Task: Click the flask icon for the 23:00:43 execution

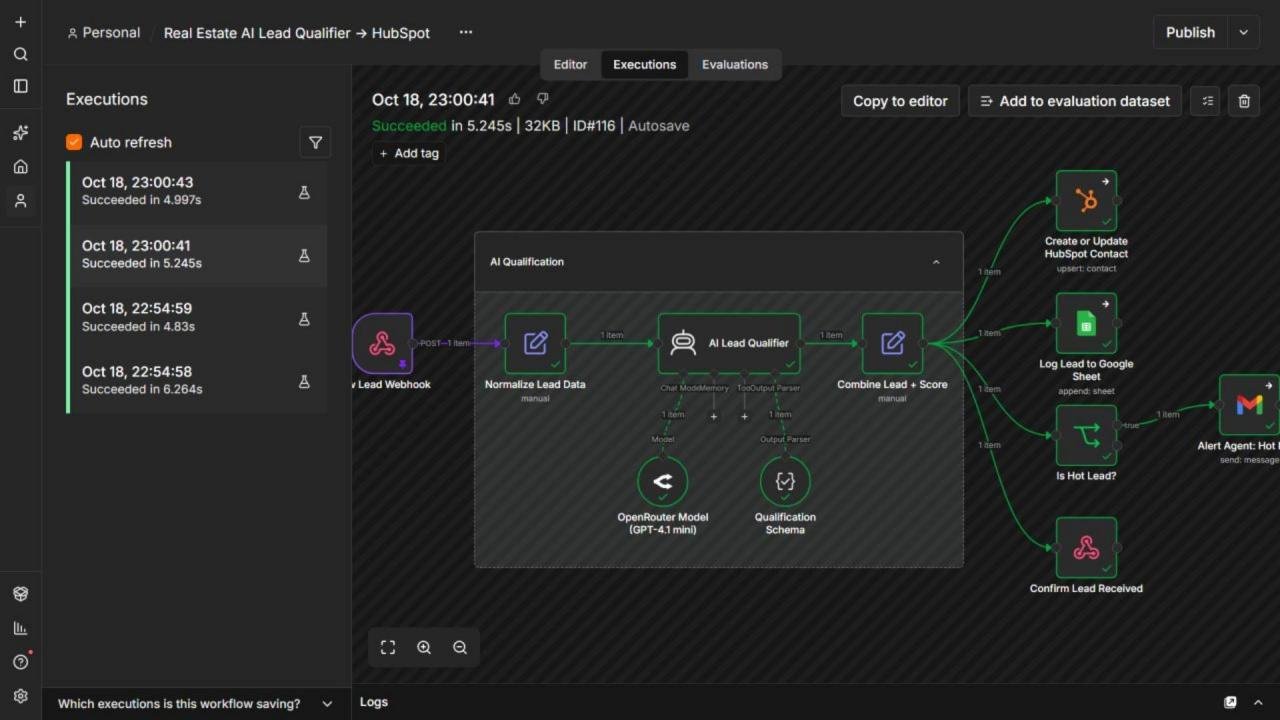Action: click(x=304, y=192)
